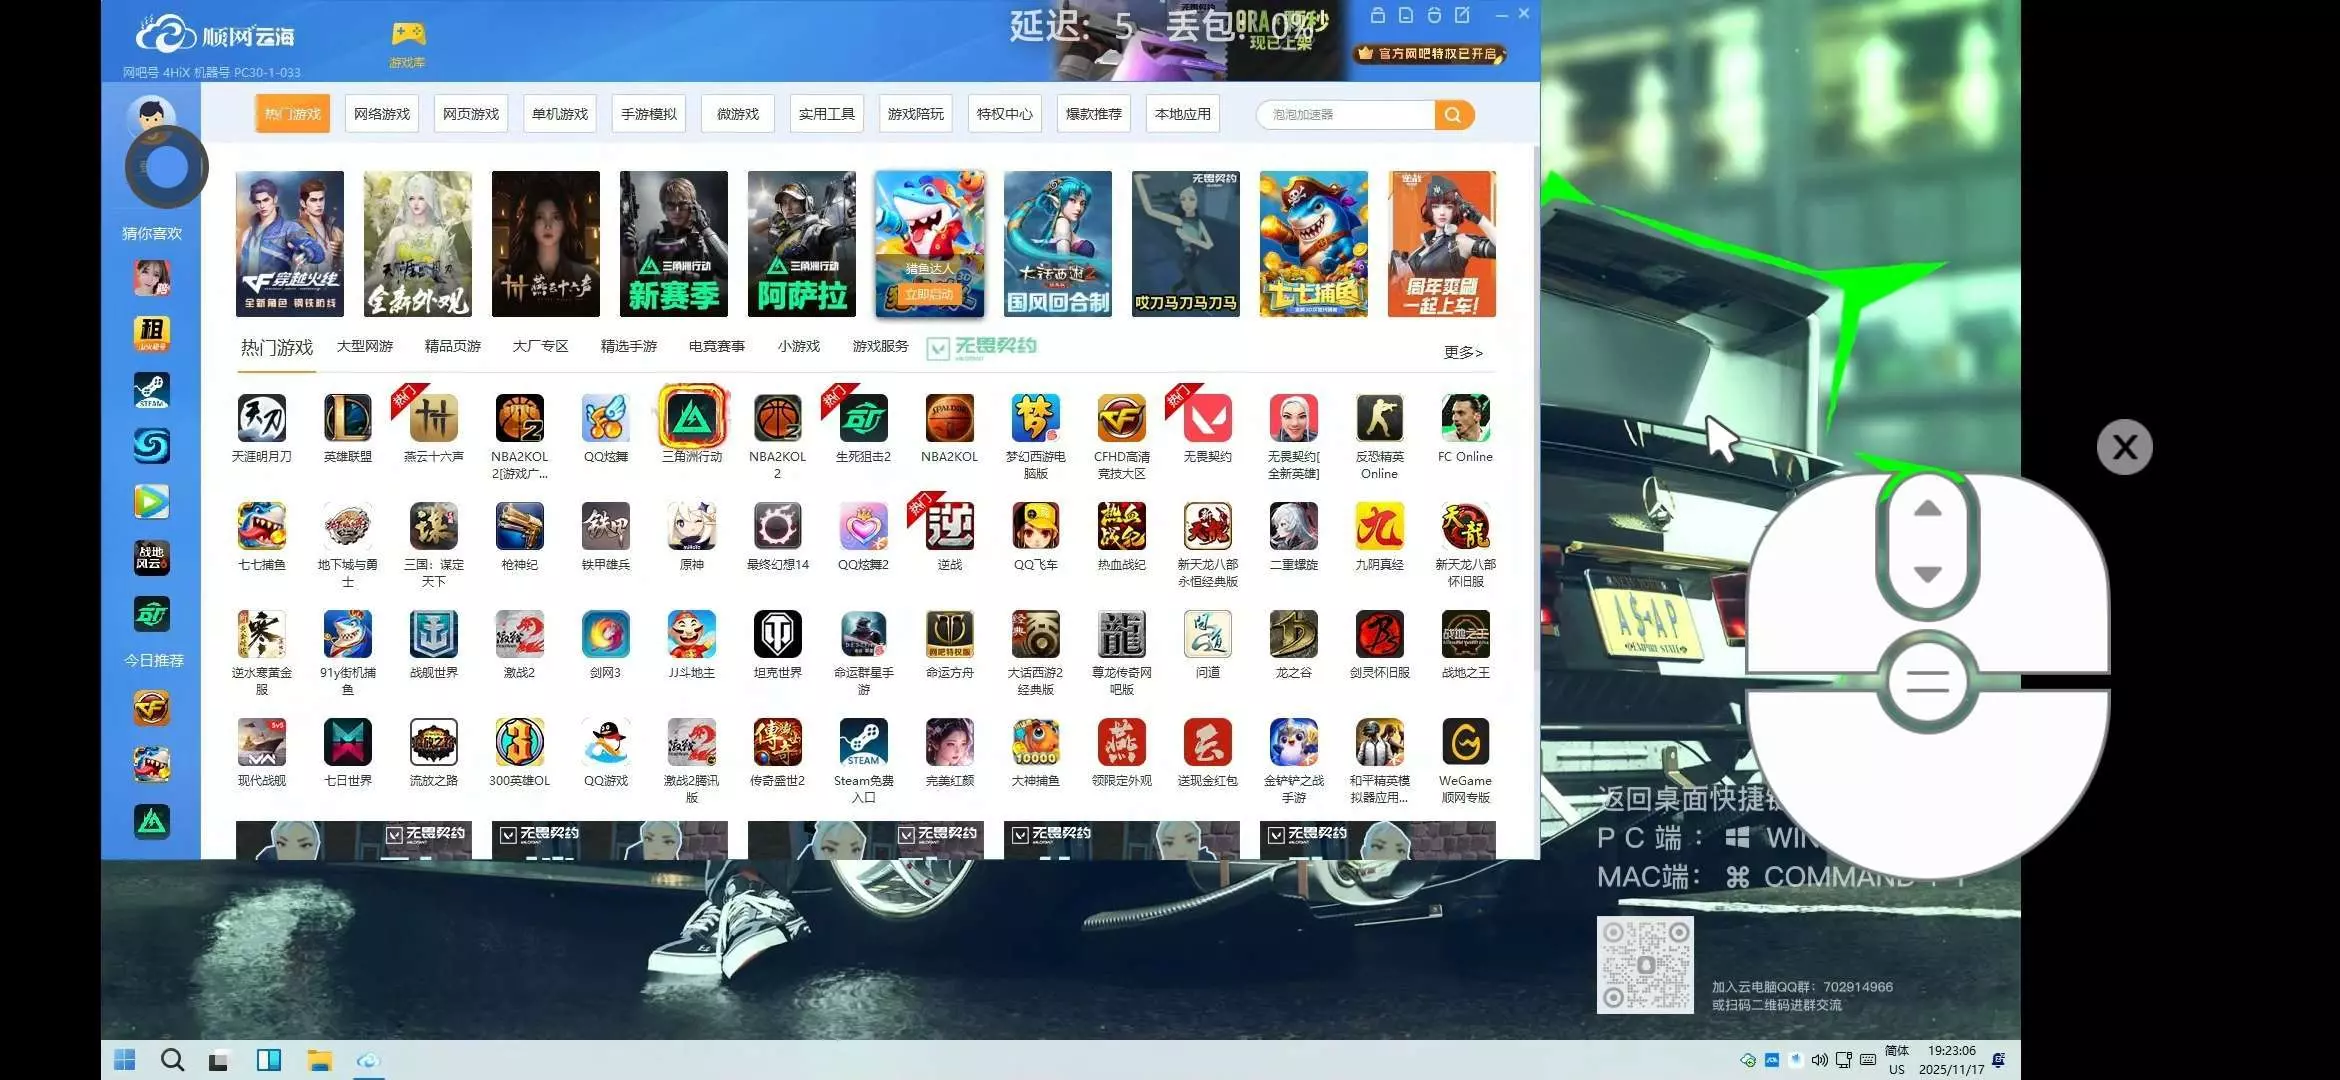Expand the 更多> categories link
2340x1080 pixels.
tap(1462, 352)
